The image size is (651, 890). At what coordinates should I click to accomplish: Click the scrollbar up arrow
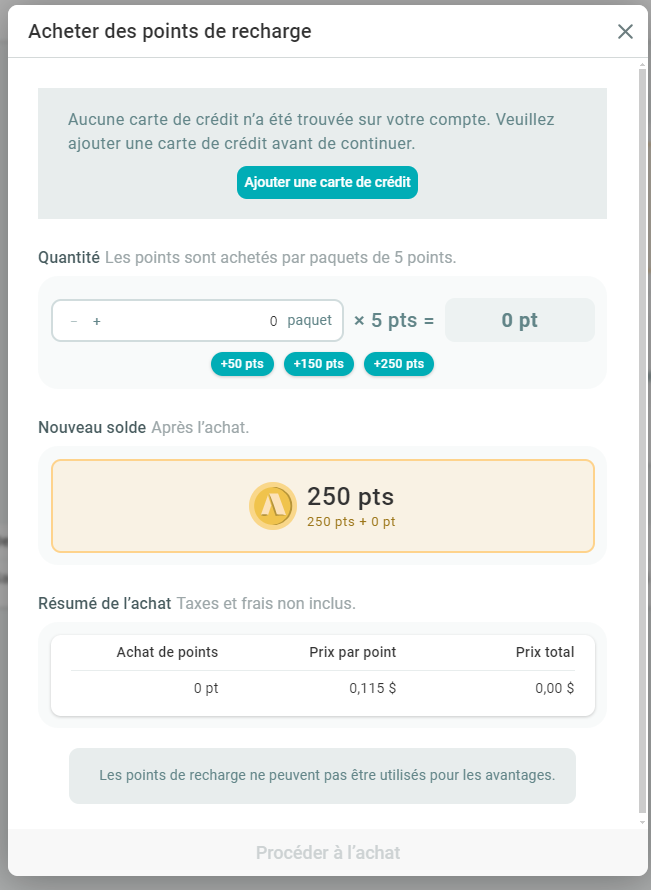[642, 65]
